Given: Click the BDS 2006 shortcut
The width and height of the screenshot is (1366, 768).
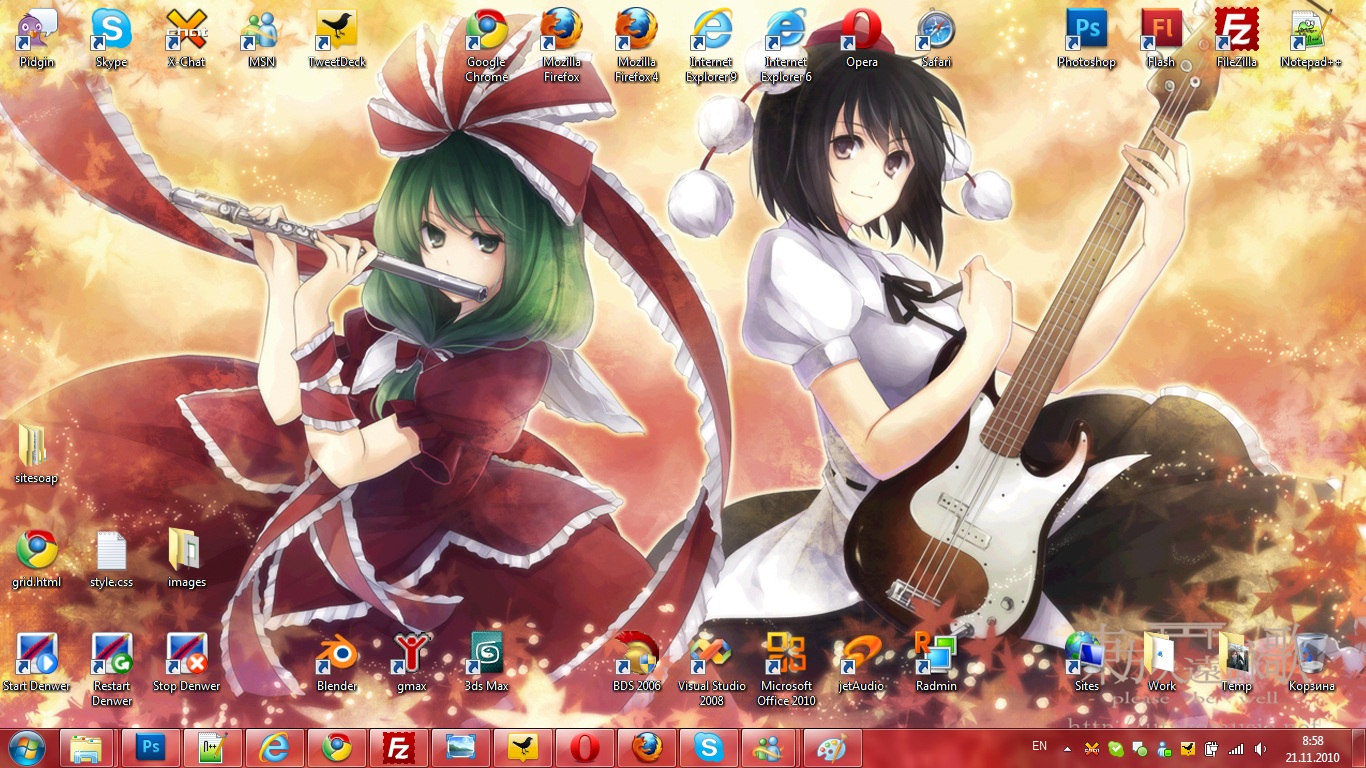Looking at the screenshot, I should 637,663.
